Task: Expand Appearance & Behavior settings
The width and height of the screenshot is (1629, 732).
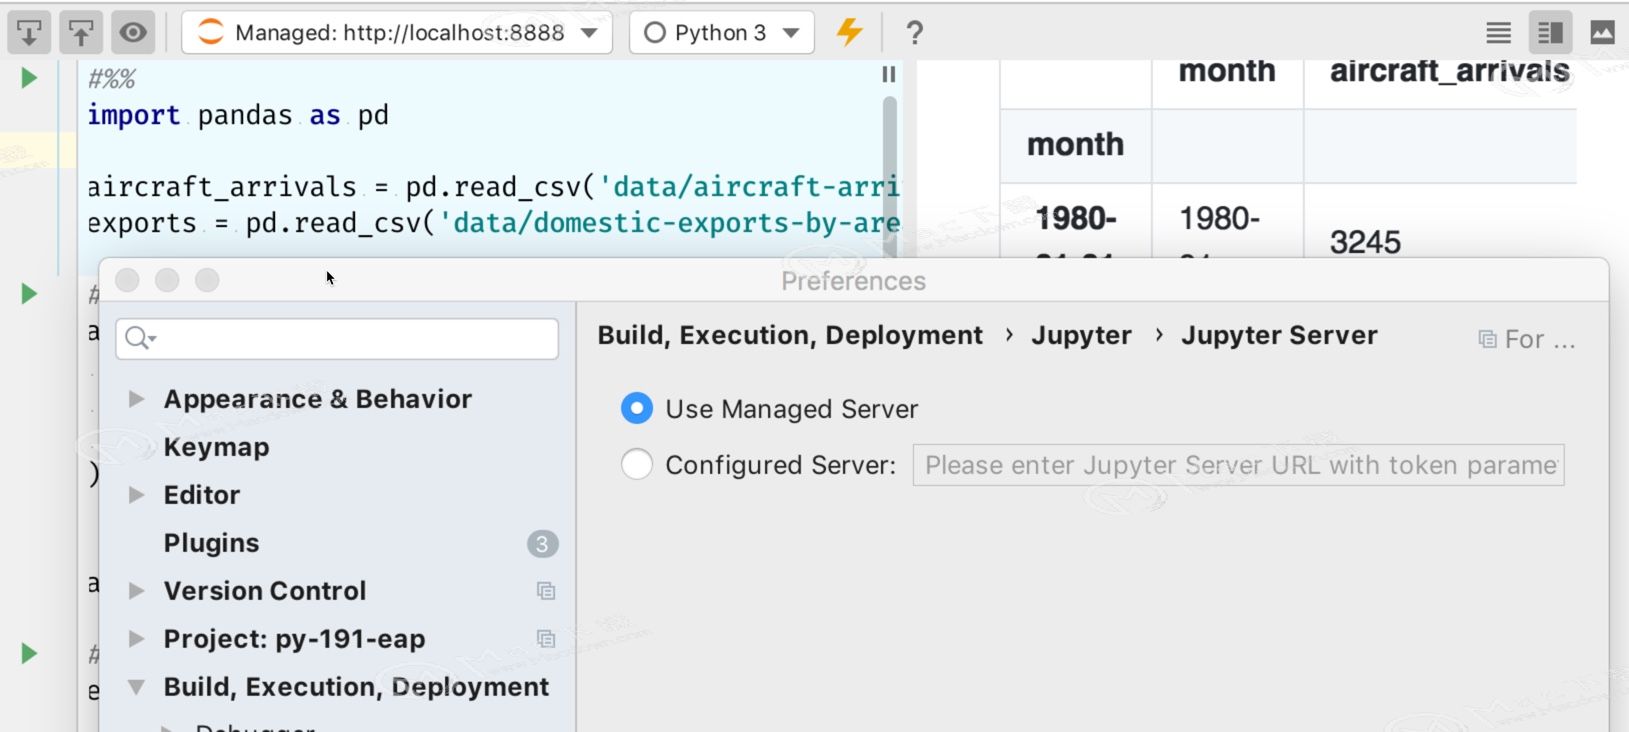Action: coord(136,399)
